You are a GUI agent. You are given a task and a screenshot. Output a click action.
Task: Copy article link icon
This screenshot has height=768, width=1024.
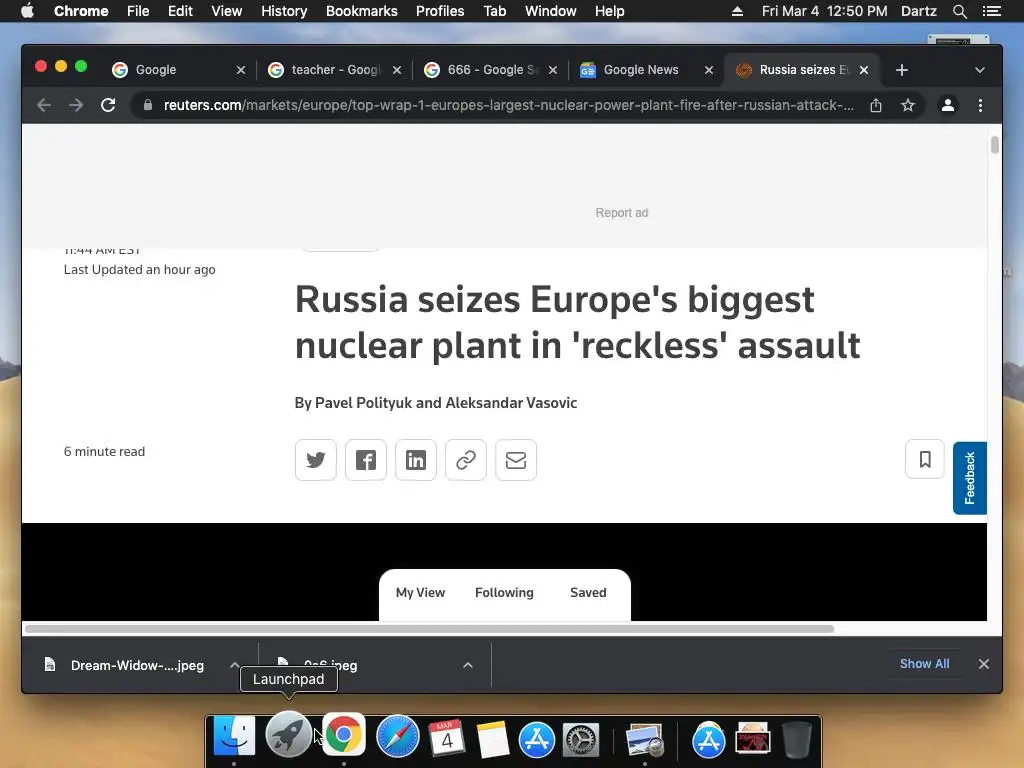(x=466, y=460)
